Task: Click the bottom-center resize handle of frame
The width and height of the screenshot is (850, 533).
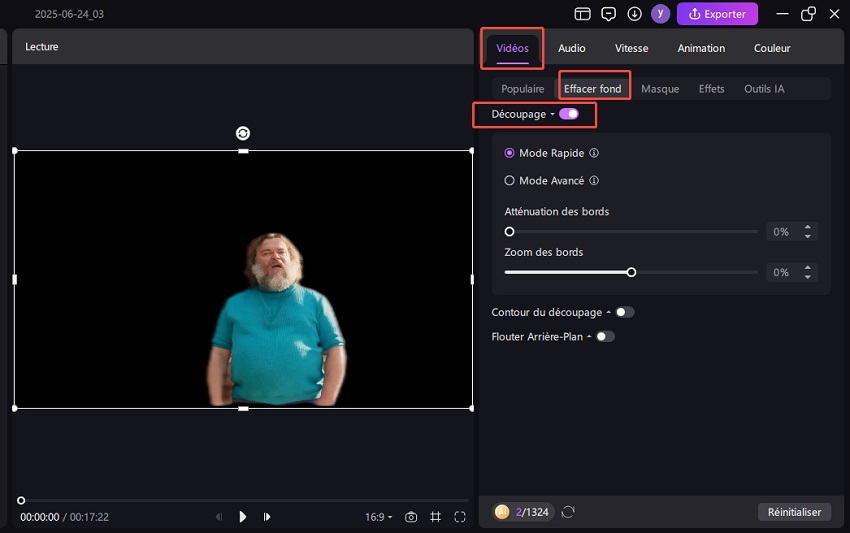Action: point(243,408)
